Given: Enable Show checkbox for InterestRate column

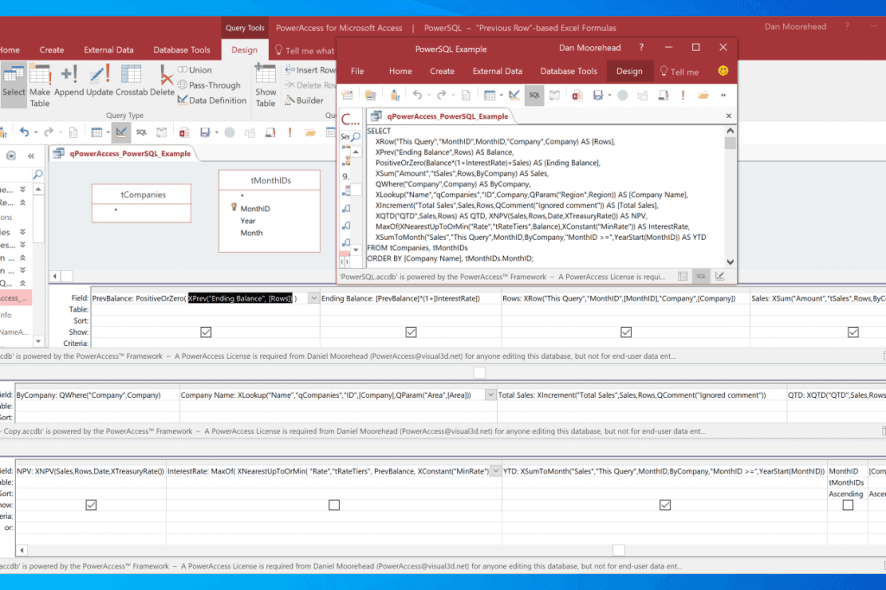Looking at the screenshot, I should pyautogui.click(x=334, y=505).
